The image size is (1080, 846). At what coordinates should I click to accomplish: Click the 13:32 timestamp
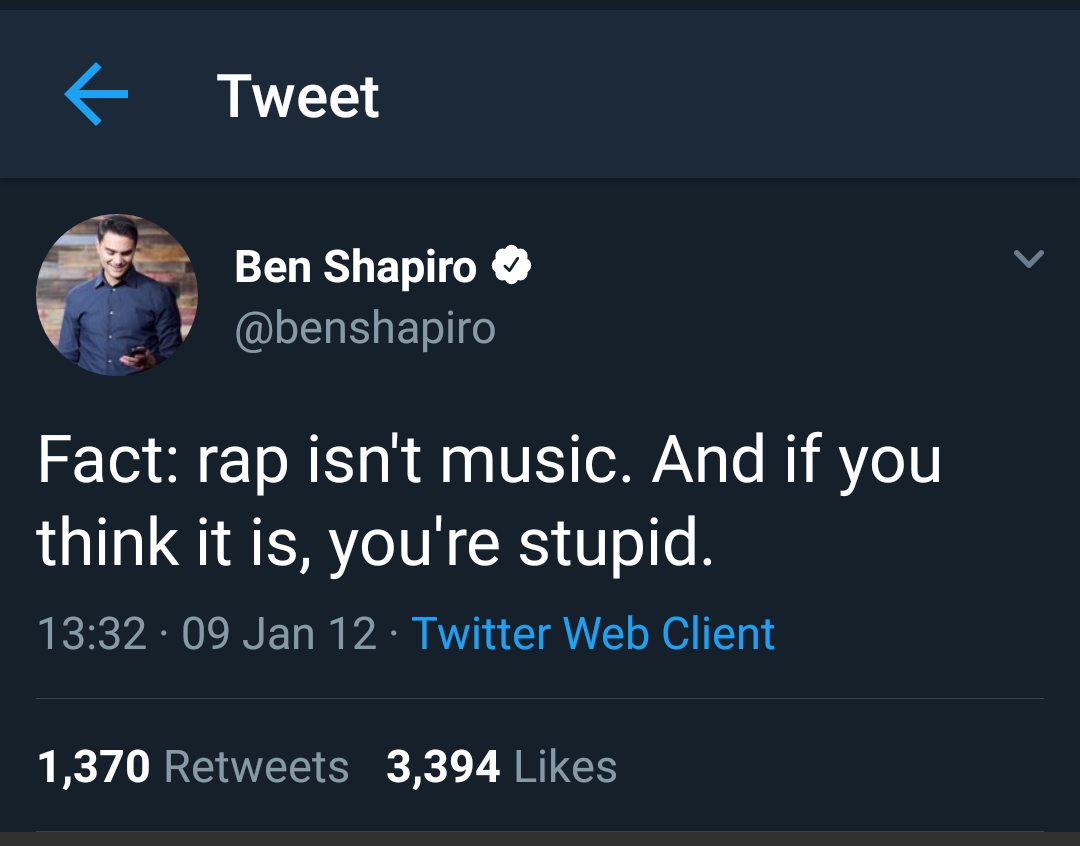(92, 634)
